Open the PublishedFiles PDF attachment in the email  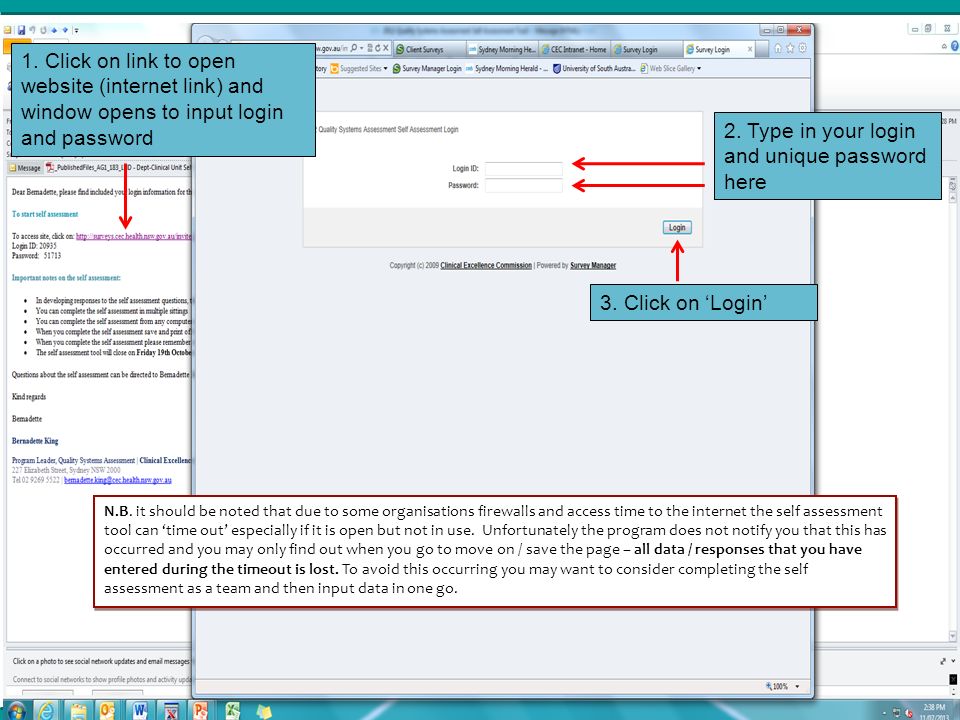[118, 167]
